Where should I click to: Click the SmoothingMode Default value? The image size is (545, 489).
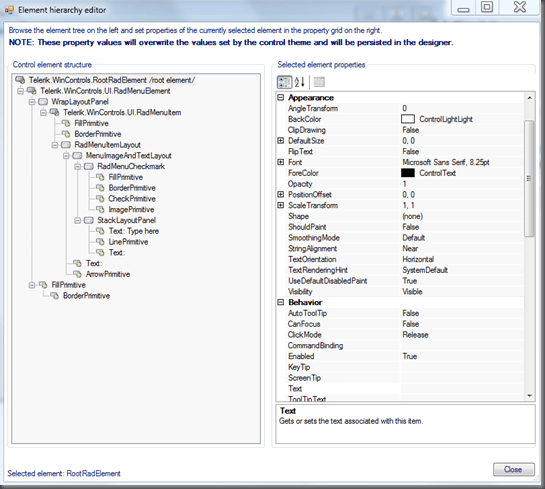pyautogui.click(x=414, y=238)
